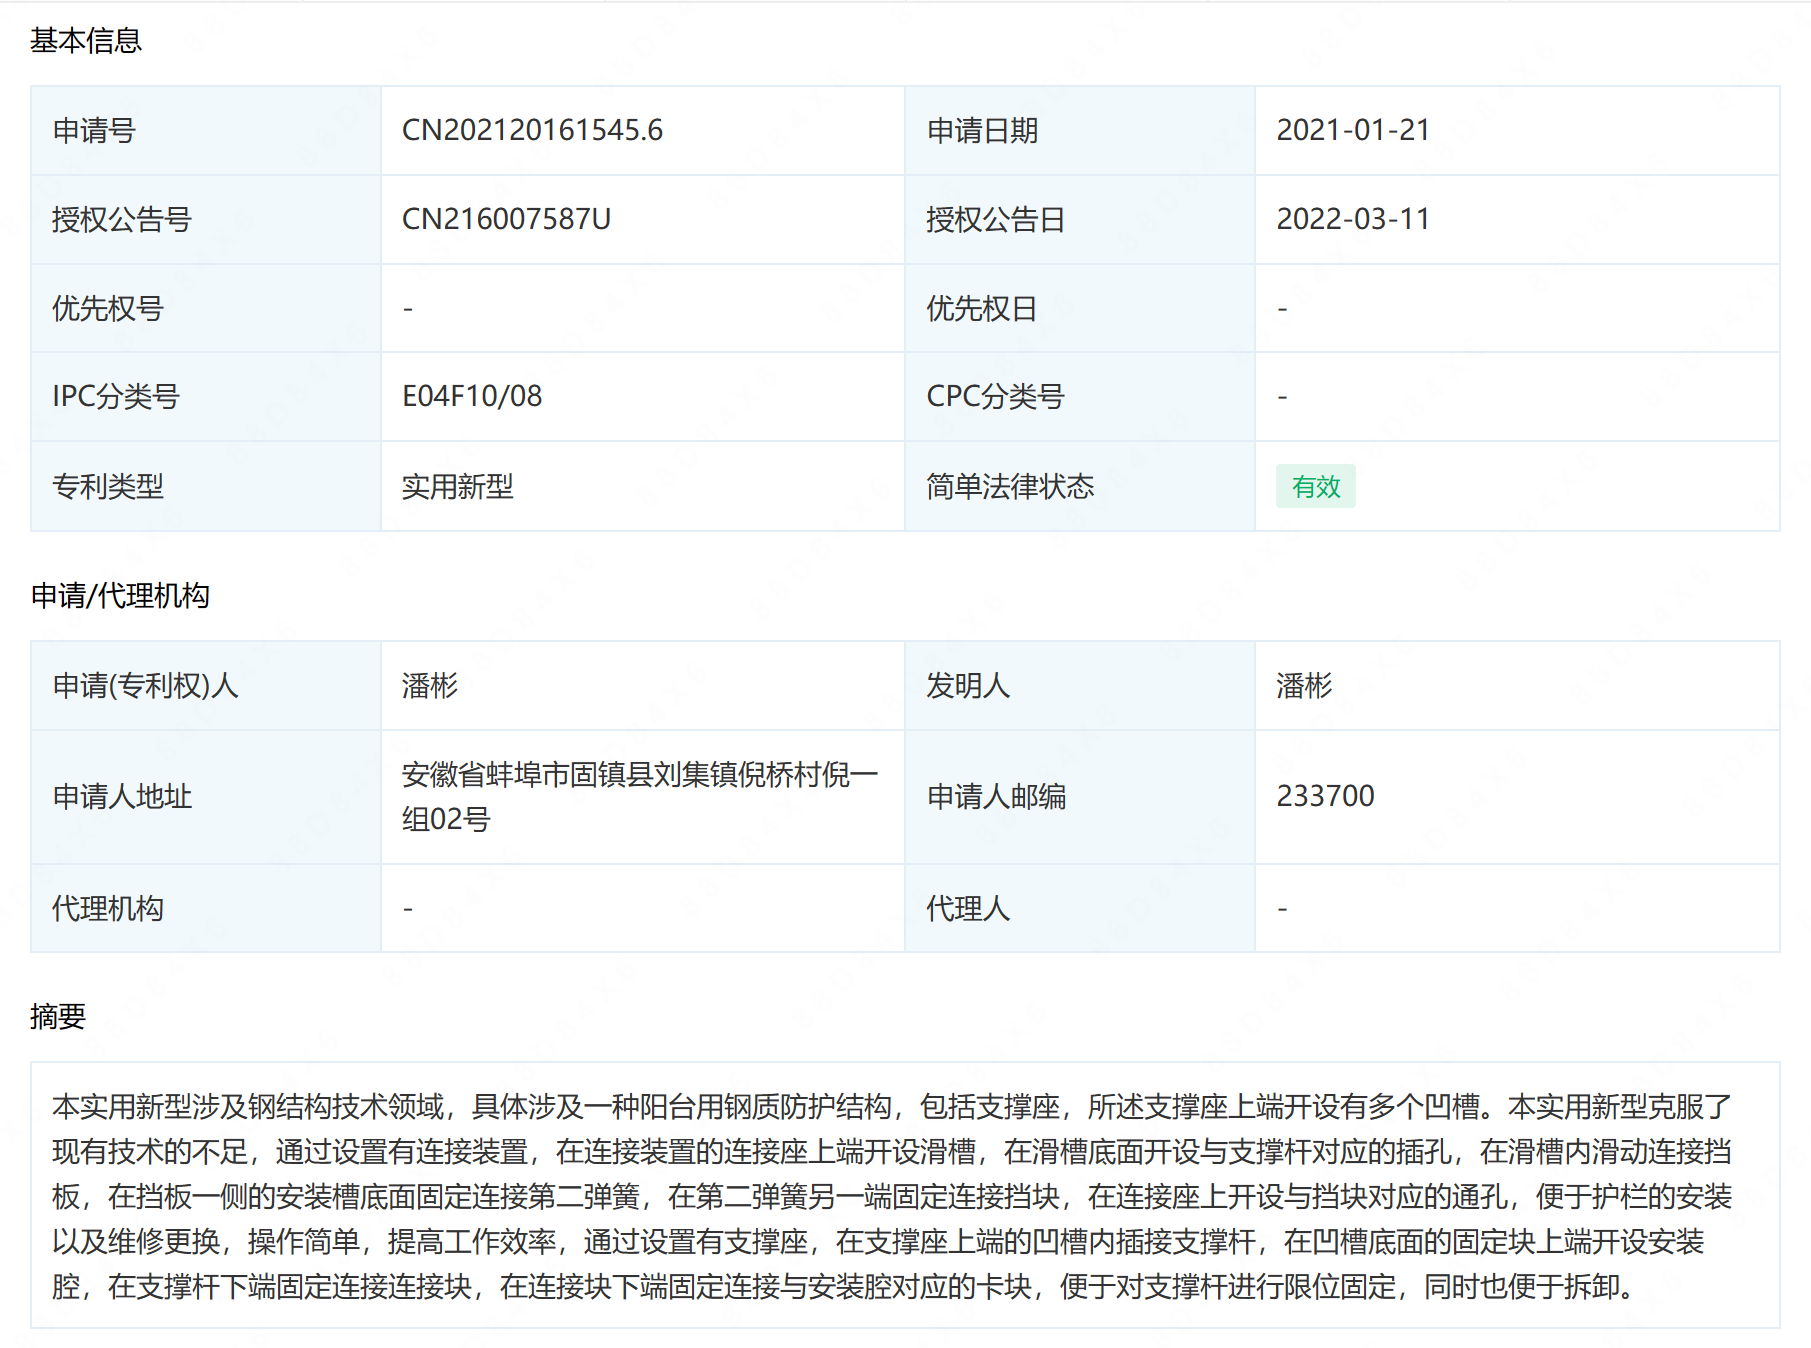Click the 简单法律状态 label cell
This screenshot has width=1811, height=1348.
coord(1080,486)
